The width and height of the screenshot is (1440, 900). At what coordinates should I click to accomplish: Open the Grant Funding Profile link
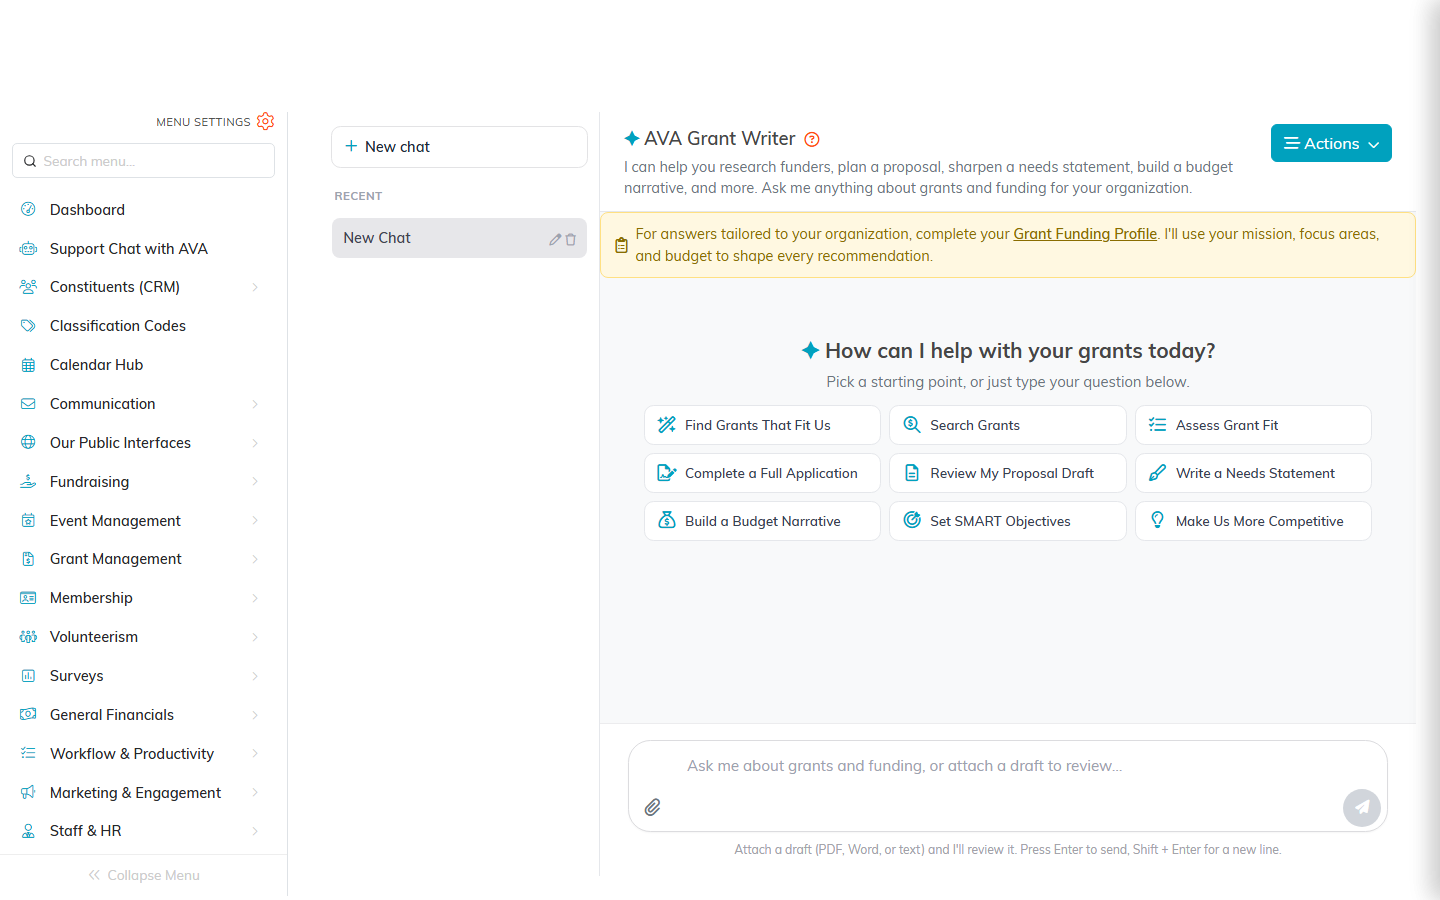click(1085, 234)
